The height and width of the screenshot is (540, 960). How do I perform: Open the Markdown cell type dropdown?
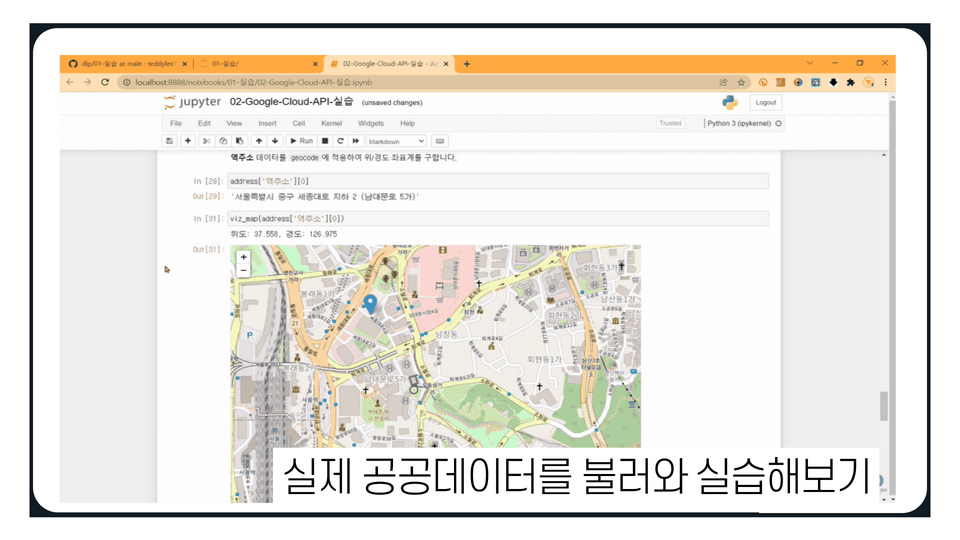tap(396, 141)
